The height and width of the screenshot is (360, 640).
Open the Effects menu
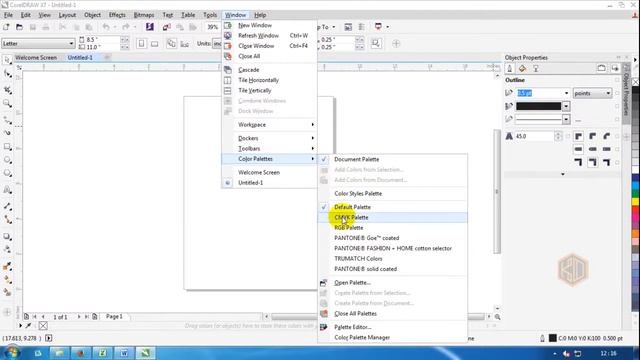click(x=117, y=15)
